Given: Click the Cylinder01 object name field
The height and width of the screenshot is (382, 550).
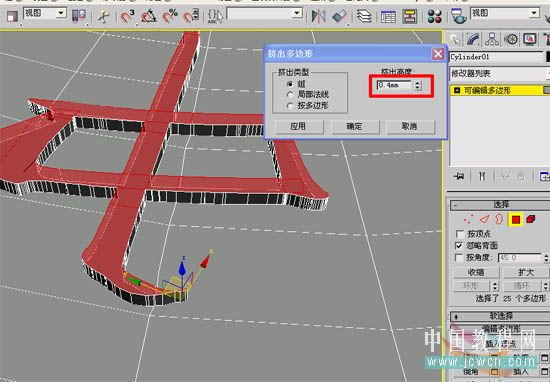Looking at the screenshot, I should 496,57.
